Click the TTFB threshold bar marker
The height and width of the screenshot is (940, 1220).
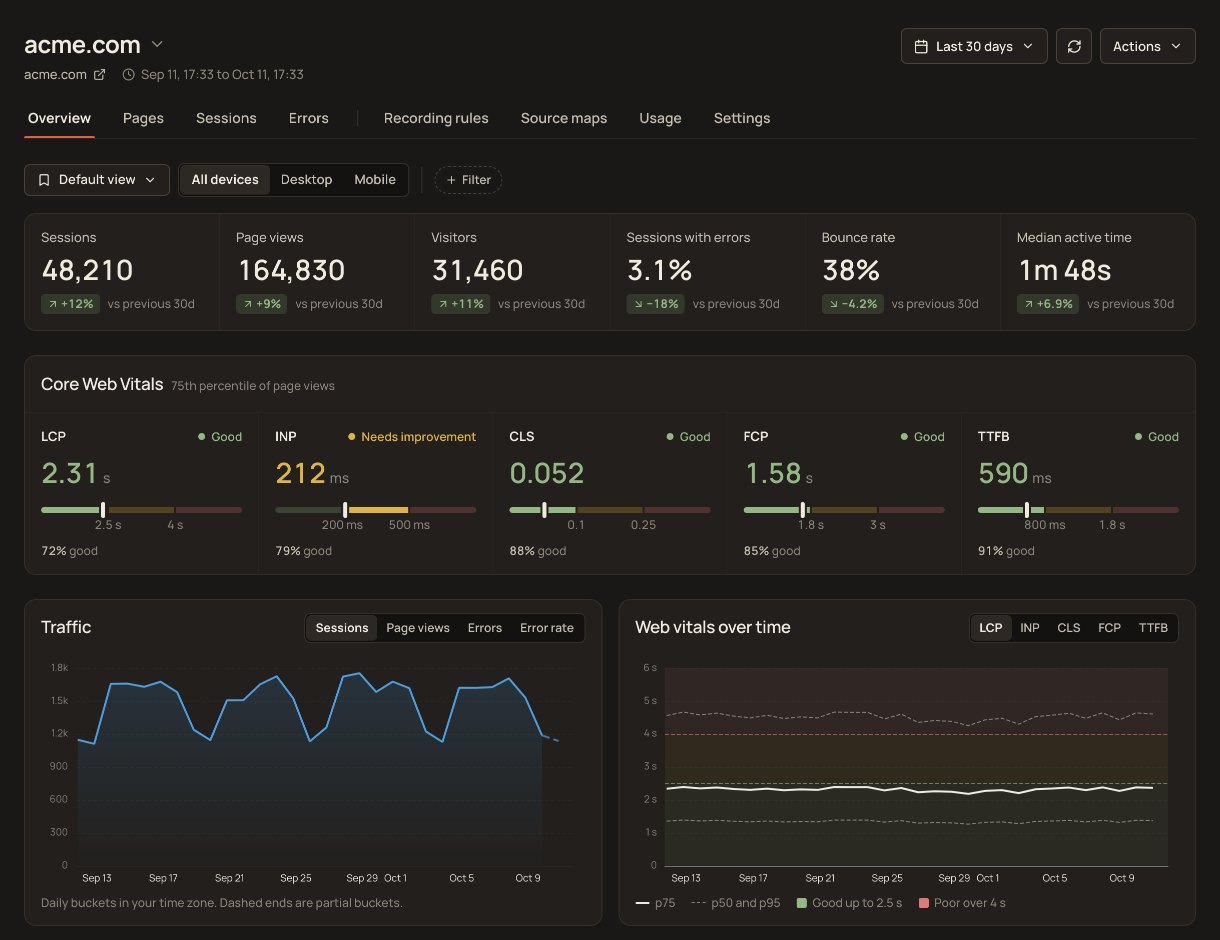coord(1027,510)
